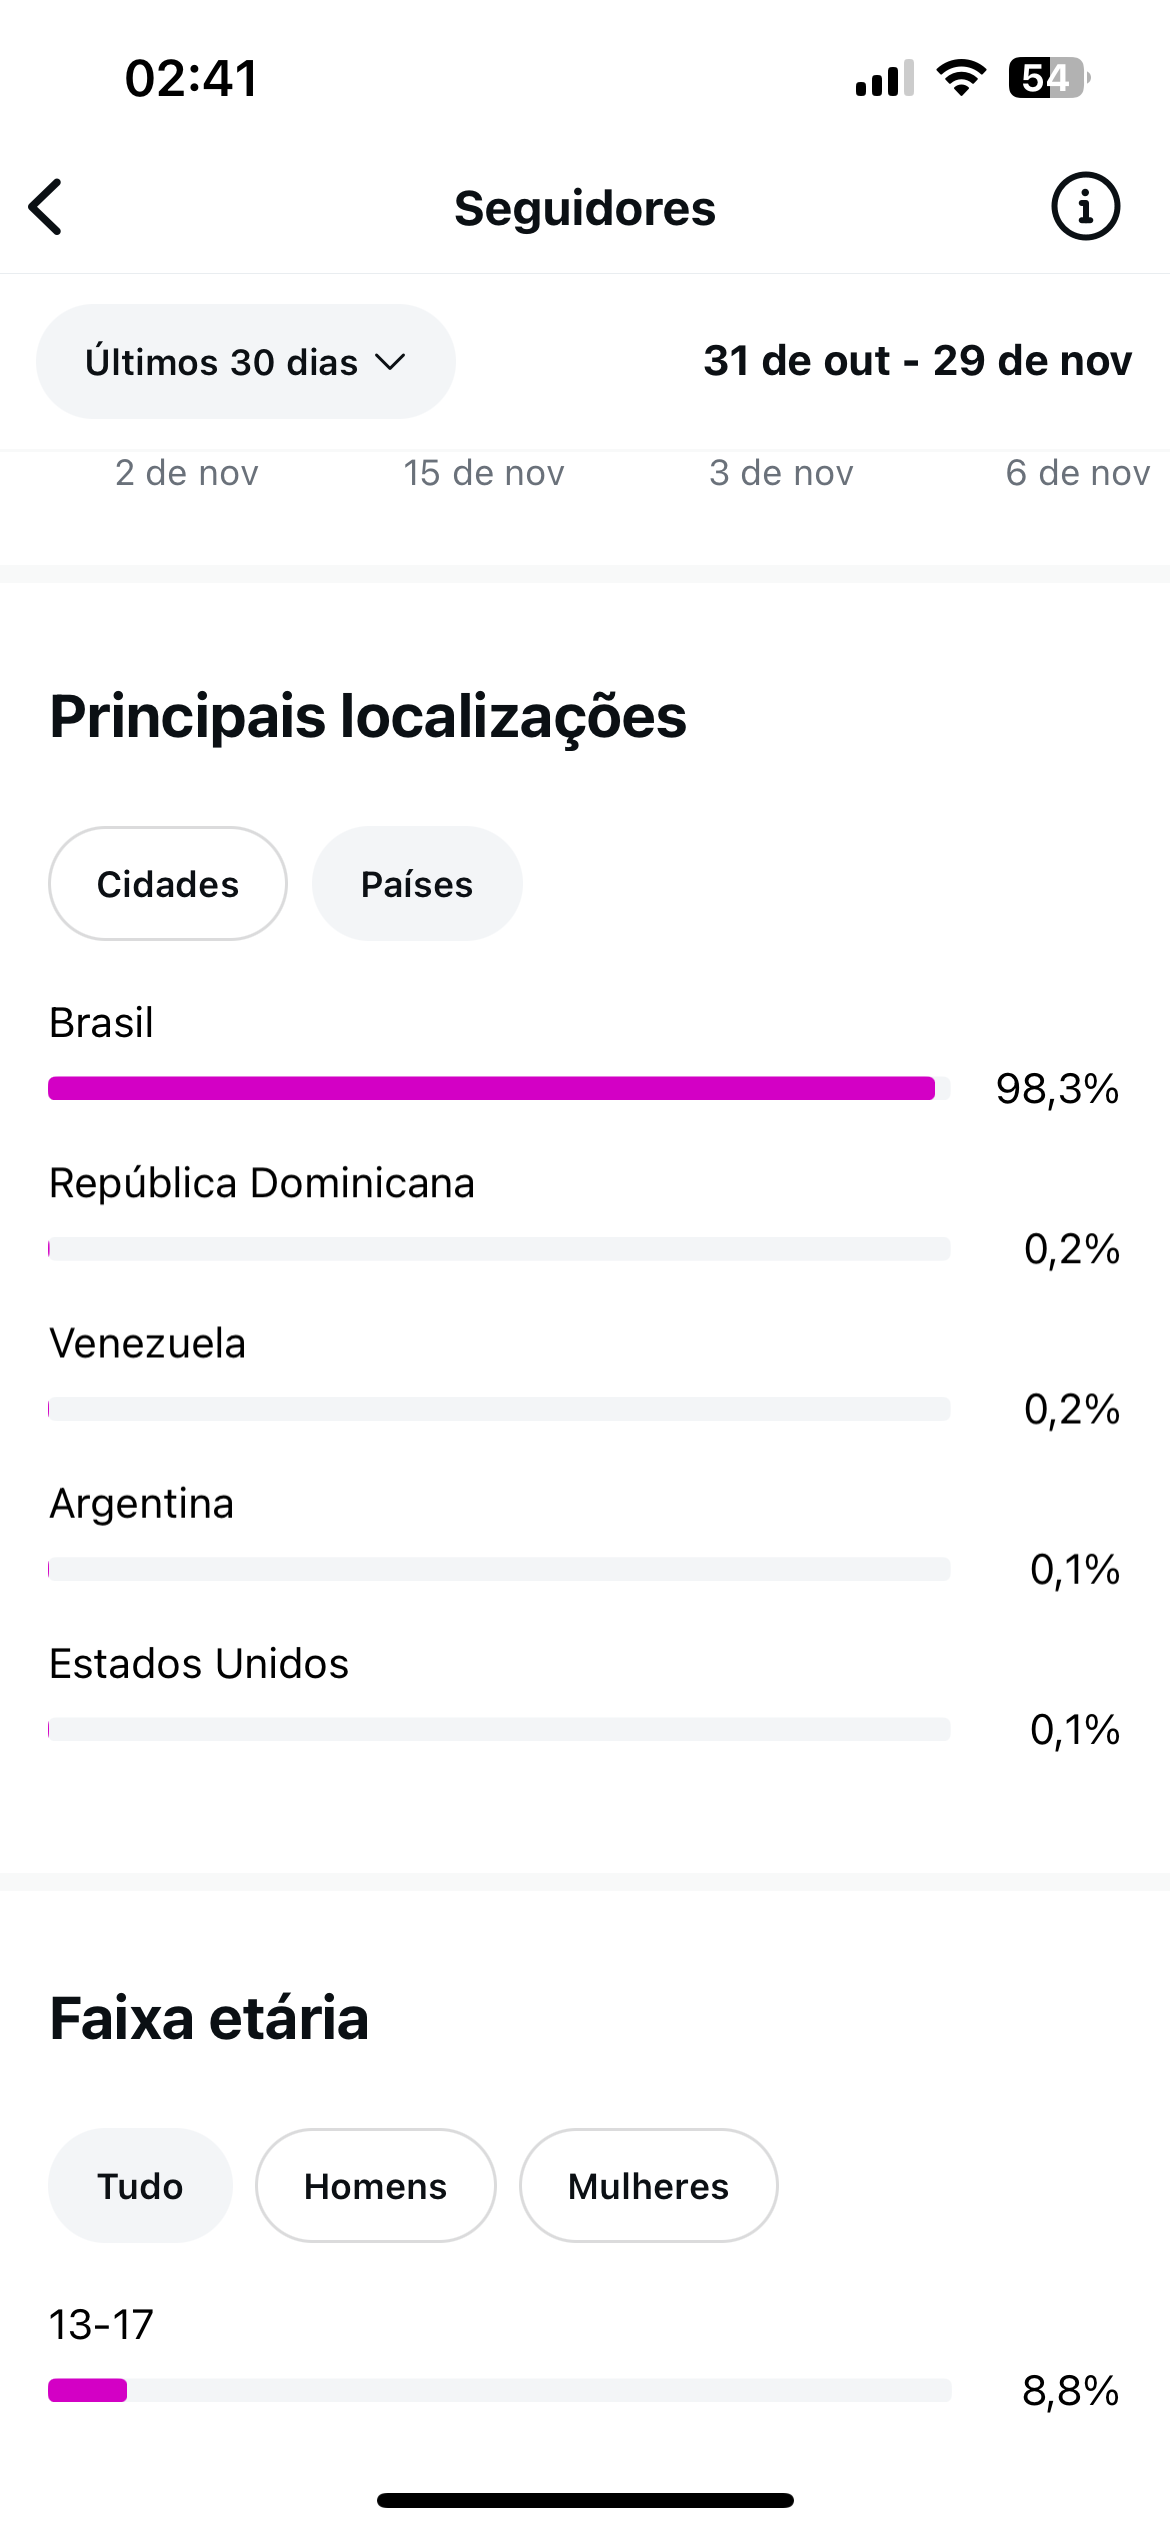Tap the cellular signal bars icon
The image size is (1170, 2532).
pos(884,78)
